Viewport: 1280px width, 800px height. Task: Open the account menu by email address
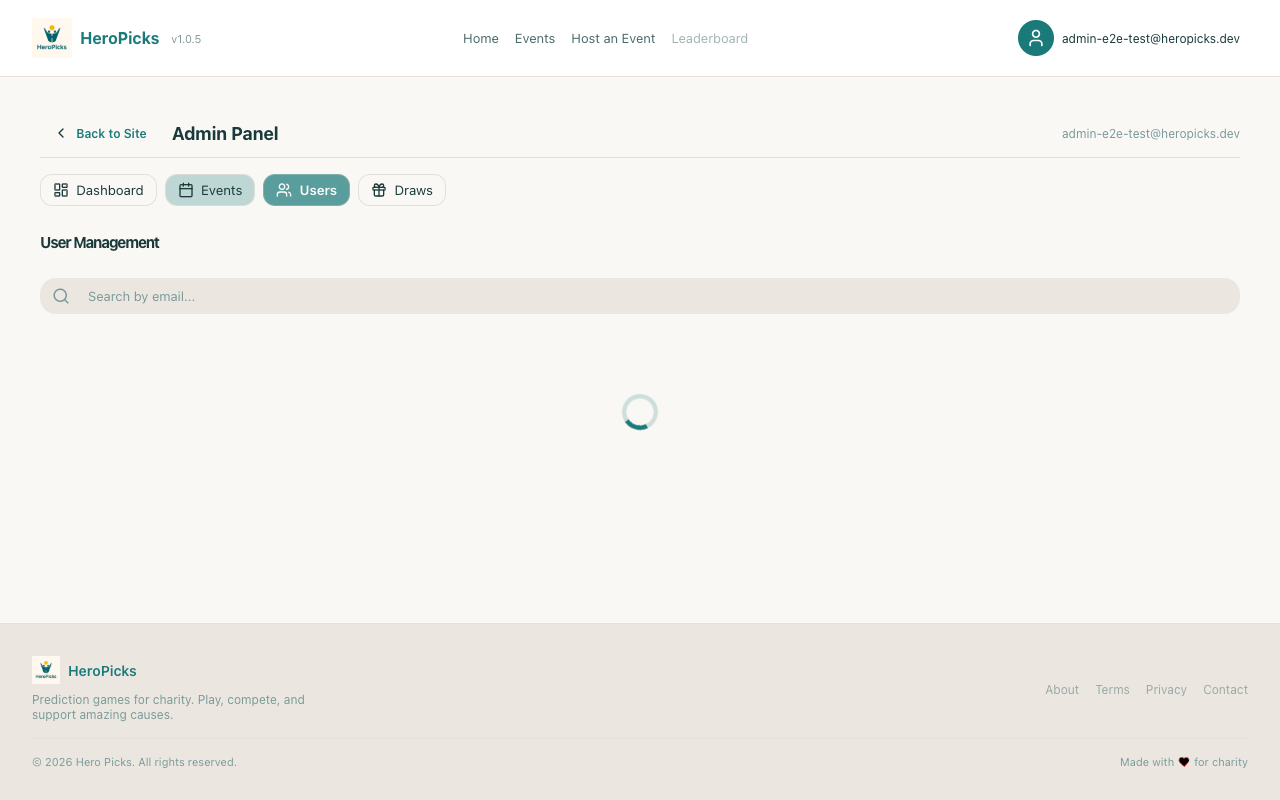[x=1150, y=38]
